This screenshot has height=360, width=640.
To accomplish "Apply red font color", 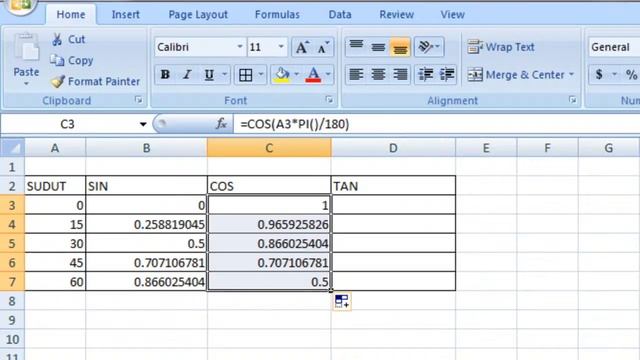I will (313, 75).
